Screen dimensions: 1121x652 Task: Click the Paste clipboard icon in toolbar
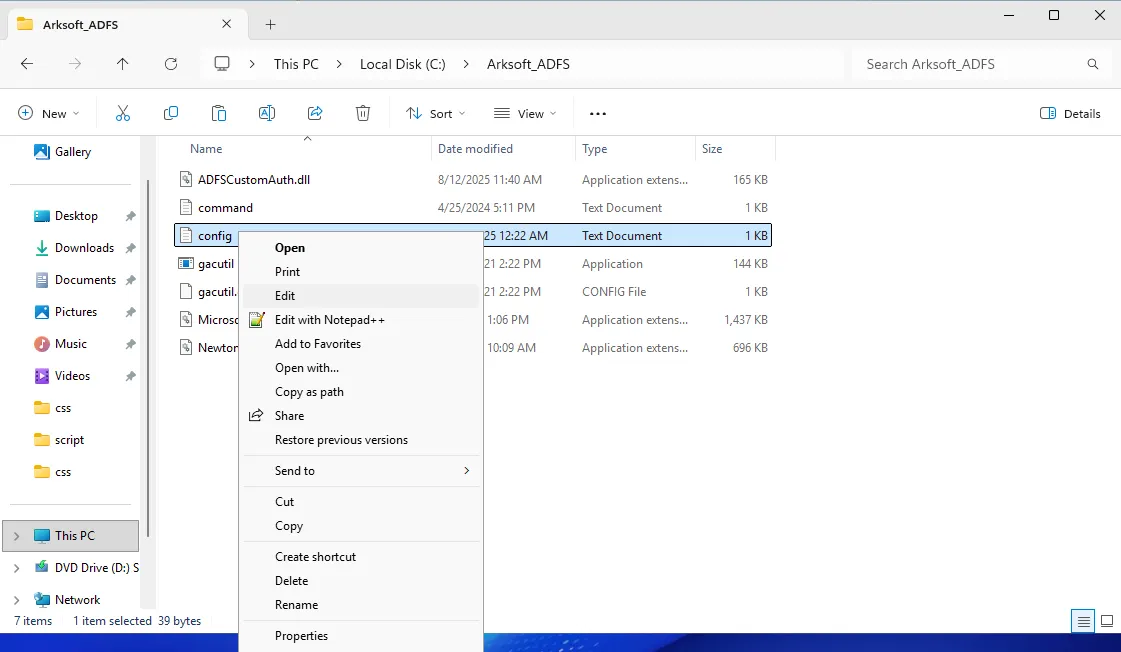coord(219,114)
